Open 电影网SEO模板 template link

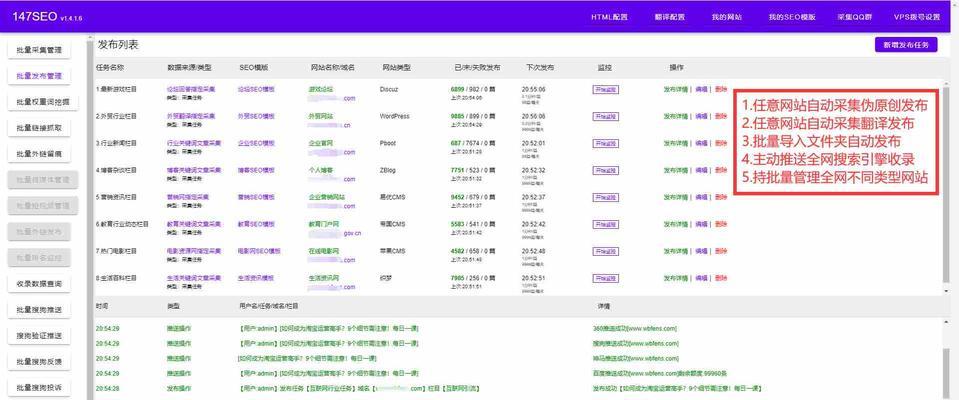point(259,251)
